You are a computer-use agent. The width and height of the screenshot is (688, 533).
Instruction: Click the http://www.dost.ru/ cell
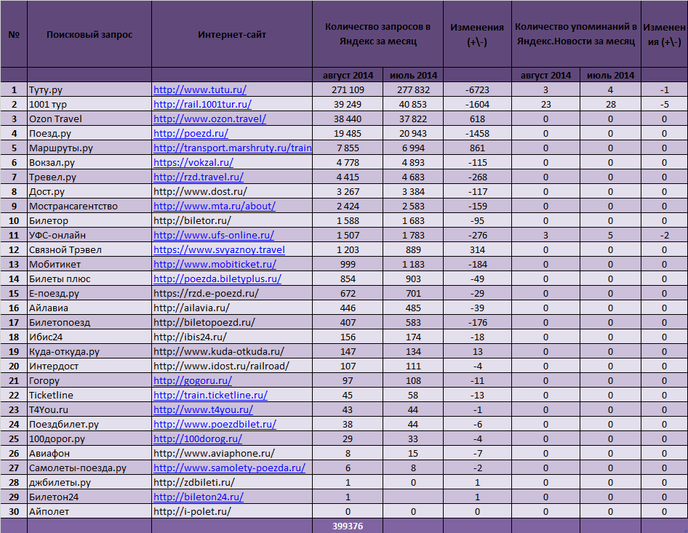point(232,191)
